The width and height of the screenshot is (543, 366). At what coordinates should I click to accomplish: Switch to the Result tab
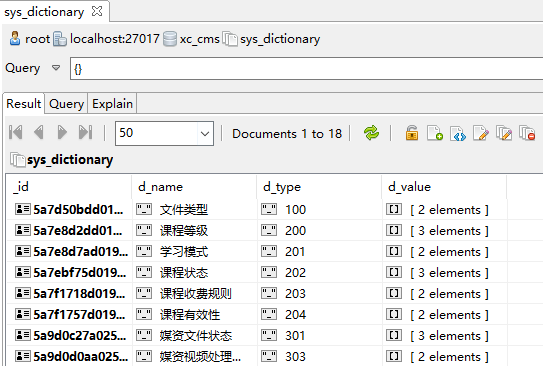[24, 104]
